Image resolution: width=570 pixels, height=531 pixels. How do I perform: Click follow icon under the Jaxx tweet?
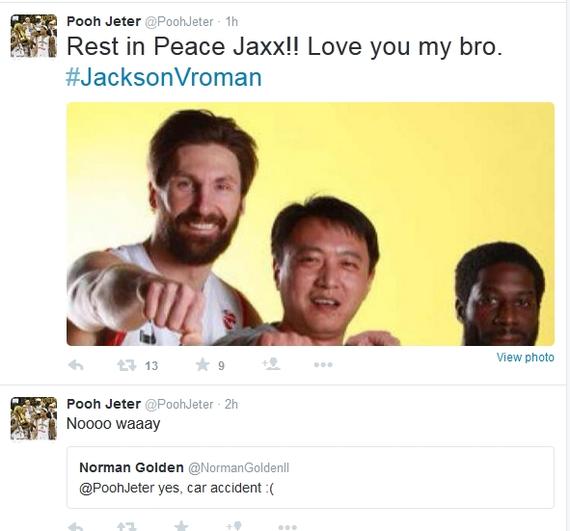click(x=271, y=364)
